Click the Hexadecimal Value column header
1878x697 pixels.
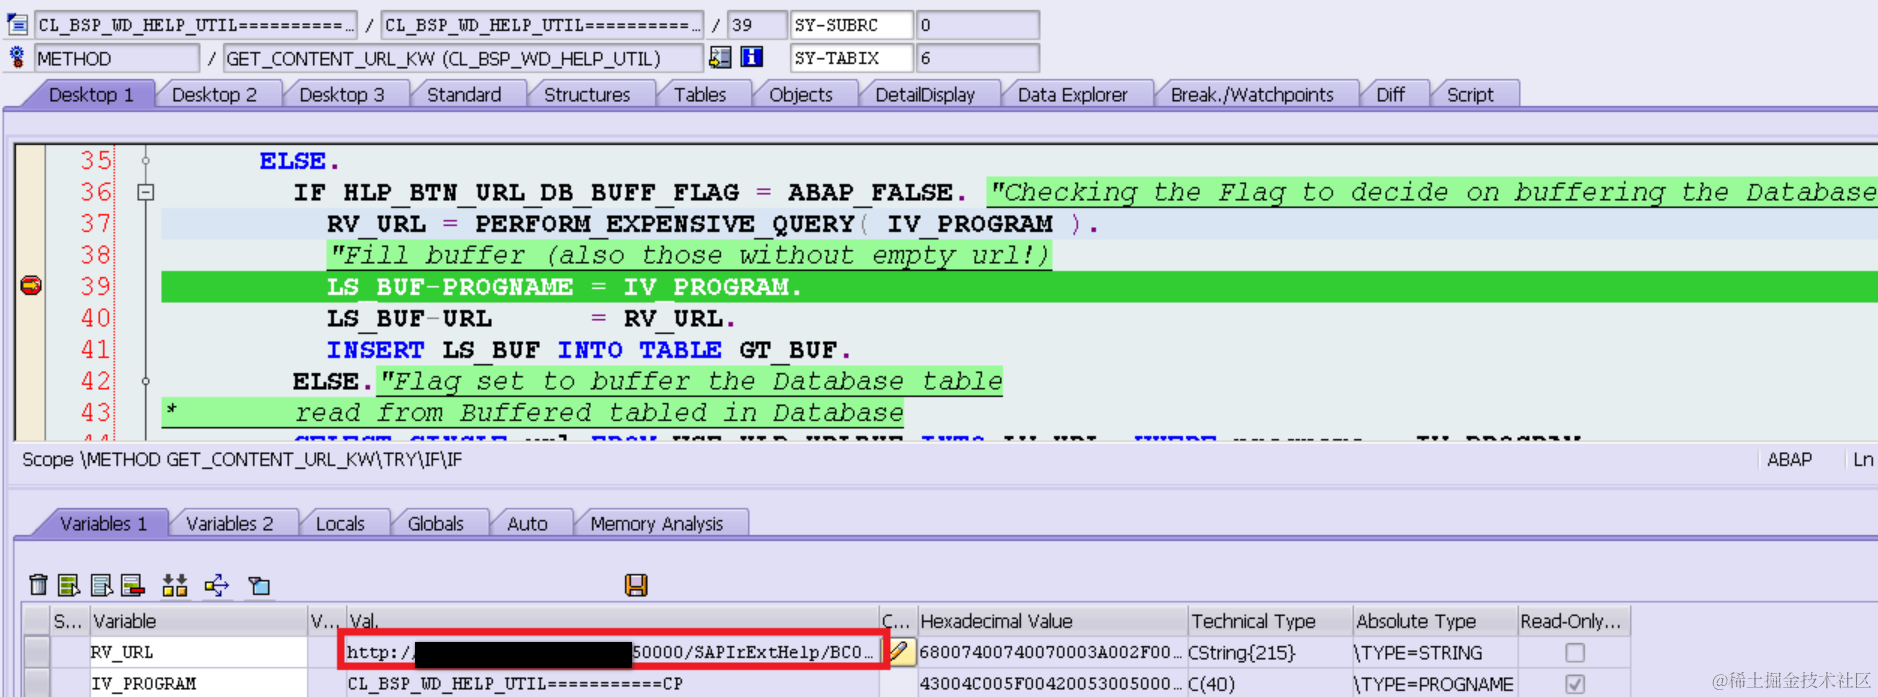tap(1051, 621)
